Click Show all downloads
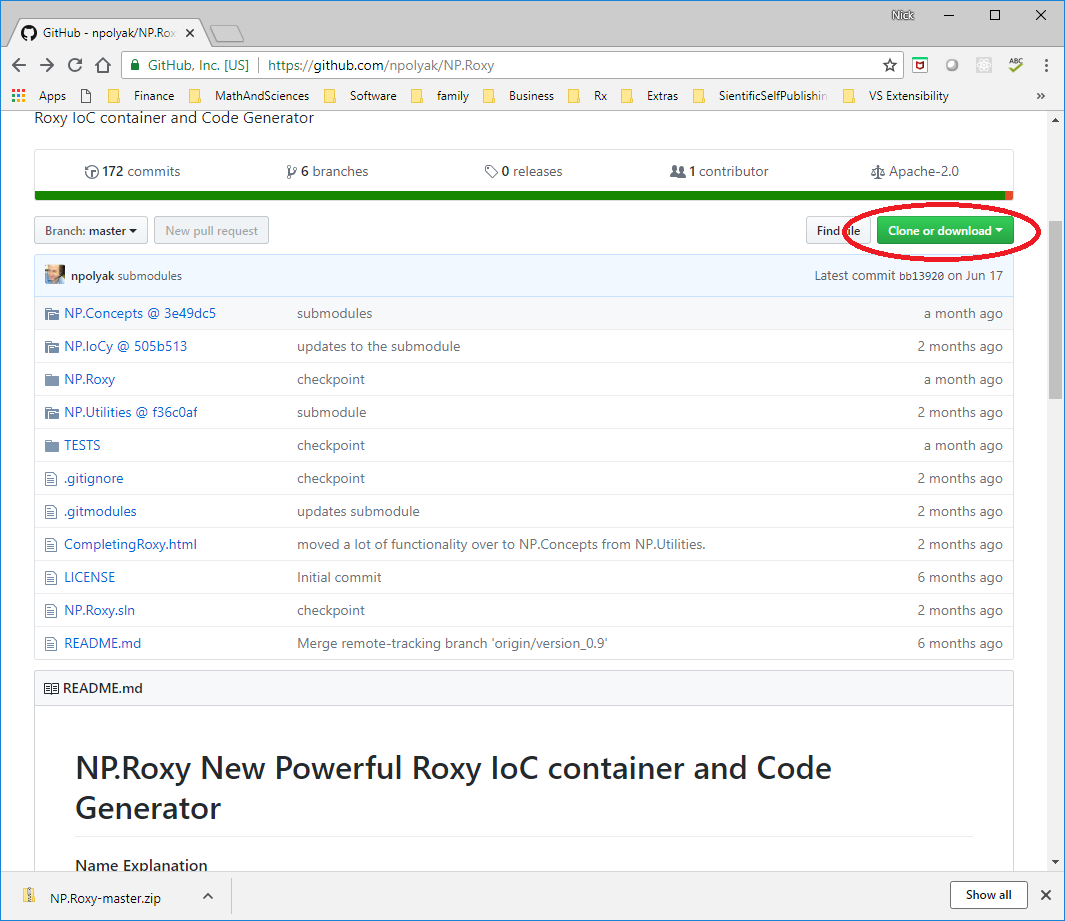 pyautogui.click(x=988, y=895)
